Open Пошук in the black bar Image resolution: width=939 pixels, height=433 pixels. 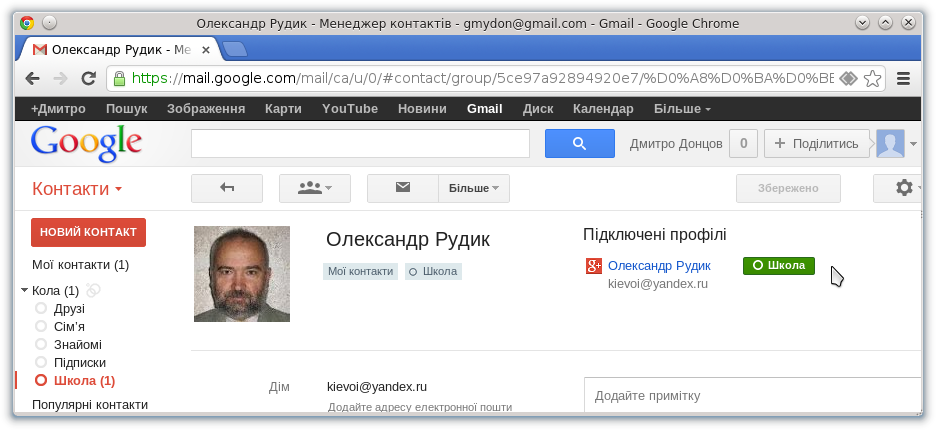coord(126,109)
